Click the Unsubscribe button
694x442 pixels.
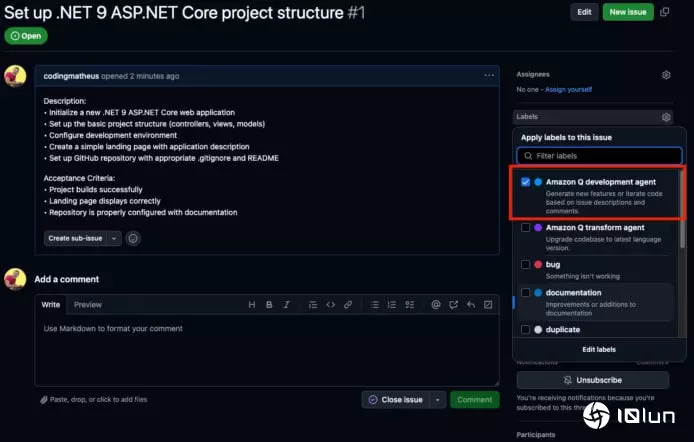coord(593,380)
